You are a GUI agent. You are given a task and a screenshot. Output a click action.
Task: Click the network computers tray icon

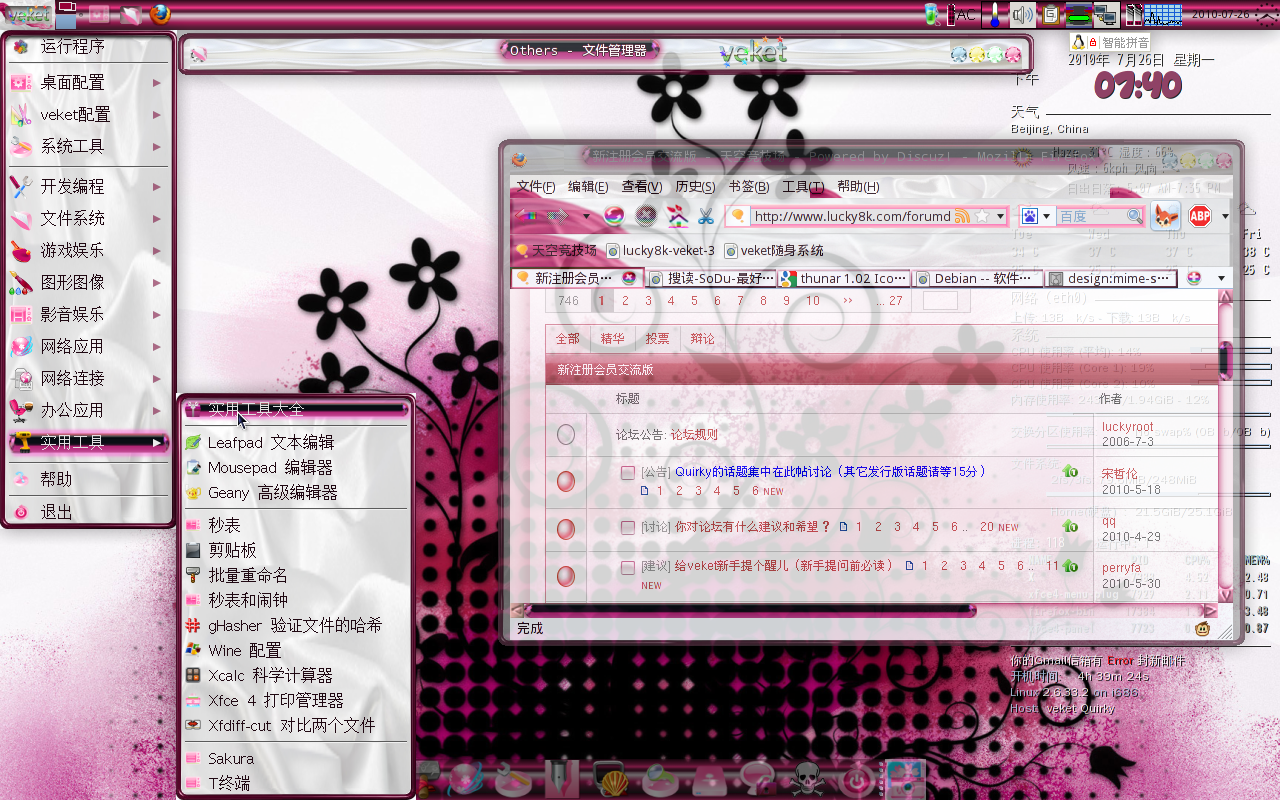1105,15
